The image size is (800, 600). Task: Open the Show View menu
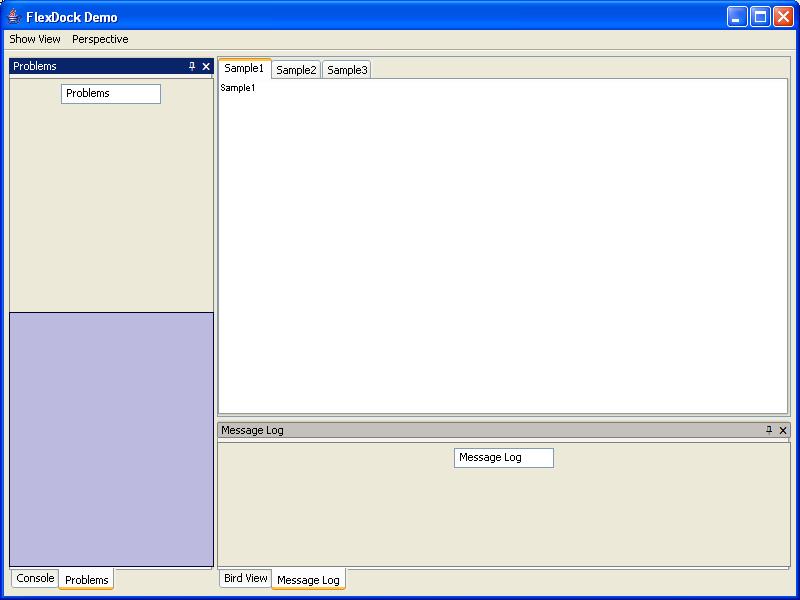(35, 39)
